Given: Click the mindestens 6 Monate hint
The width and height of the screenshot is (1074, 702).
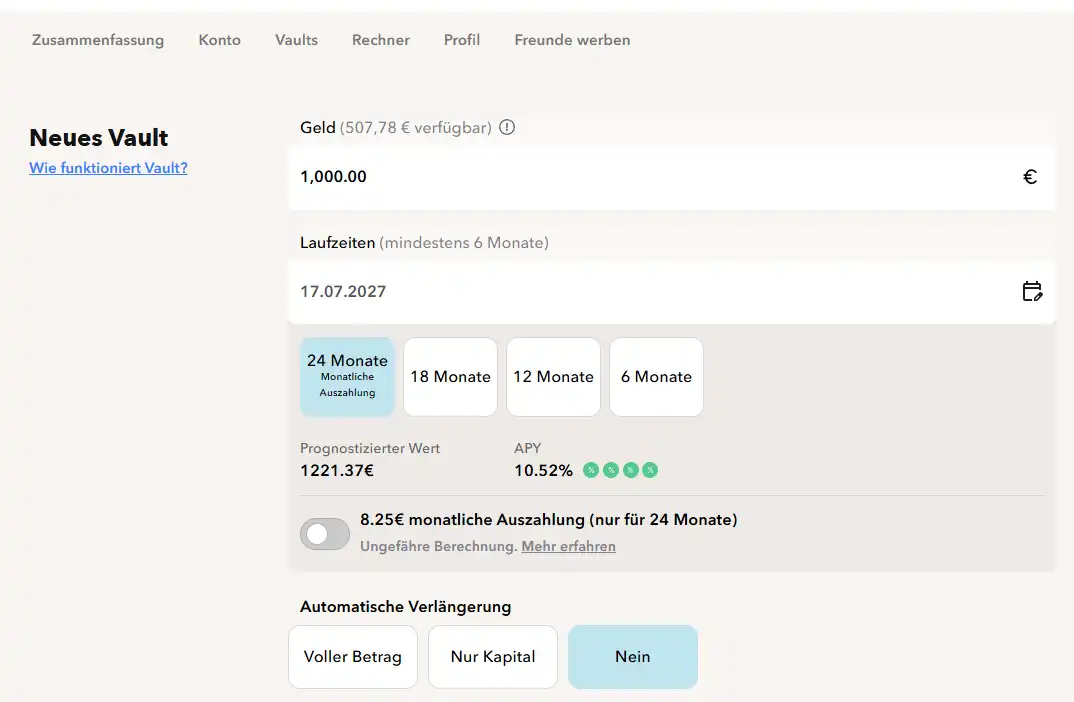Looking at the screenshot, I should point(464,243).
